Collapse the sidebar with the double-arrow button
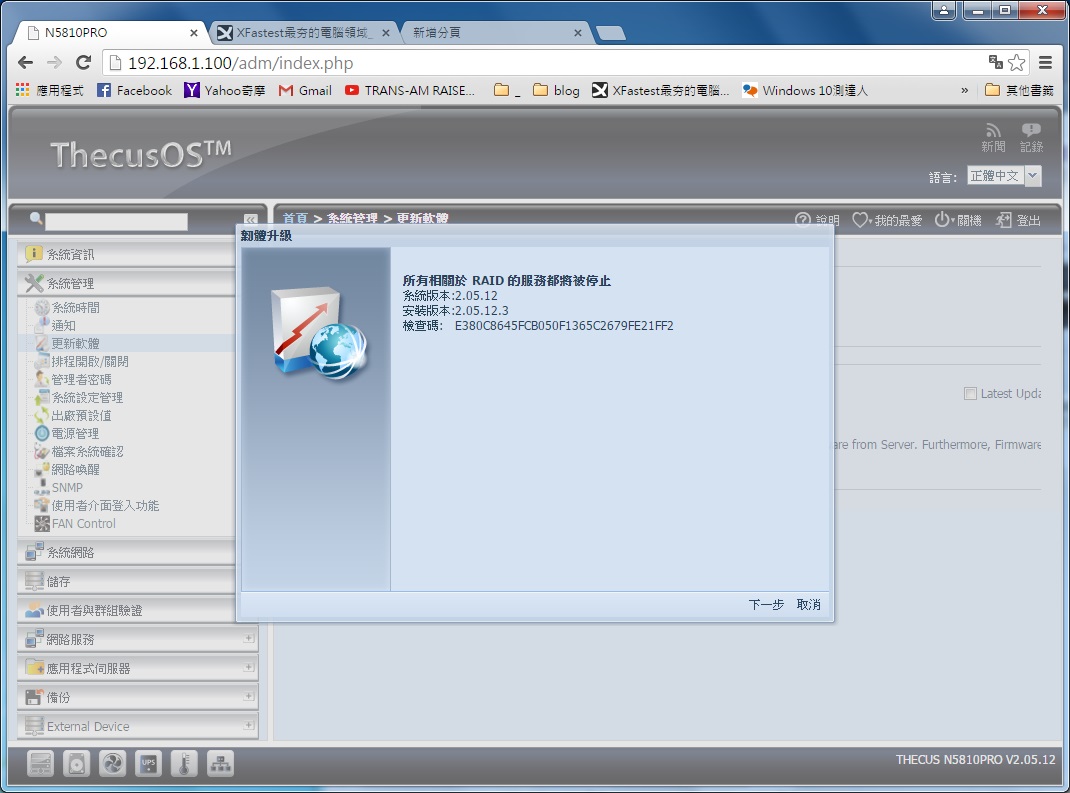 coord(250,220)
